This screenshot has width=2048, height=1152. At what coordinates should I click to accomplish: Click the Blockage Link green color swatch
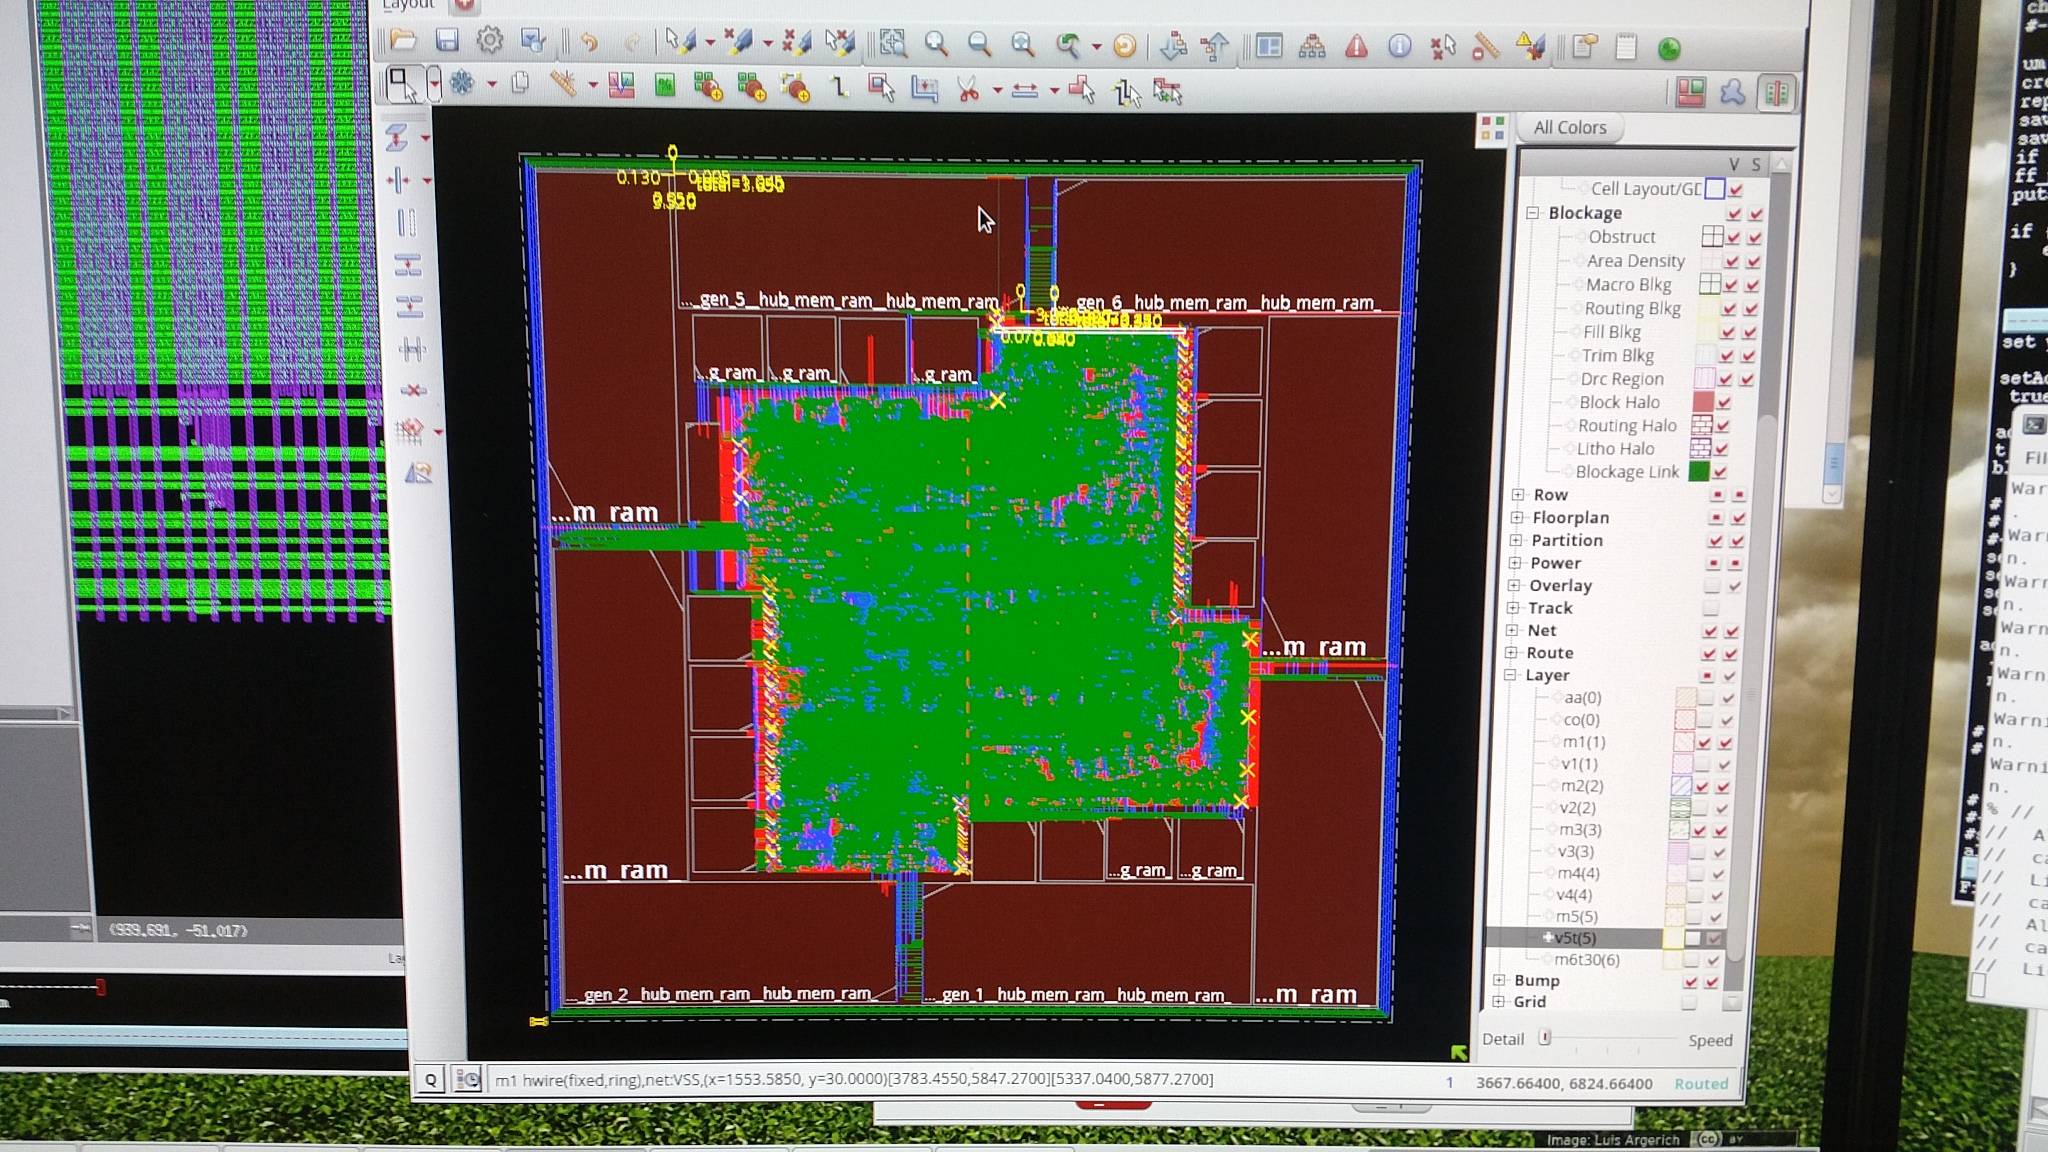pyautogui.click(x=1699, y=472)
